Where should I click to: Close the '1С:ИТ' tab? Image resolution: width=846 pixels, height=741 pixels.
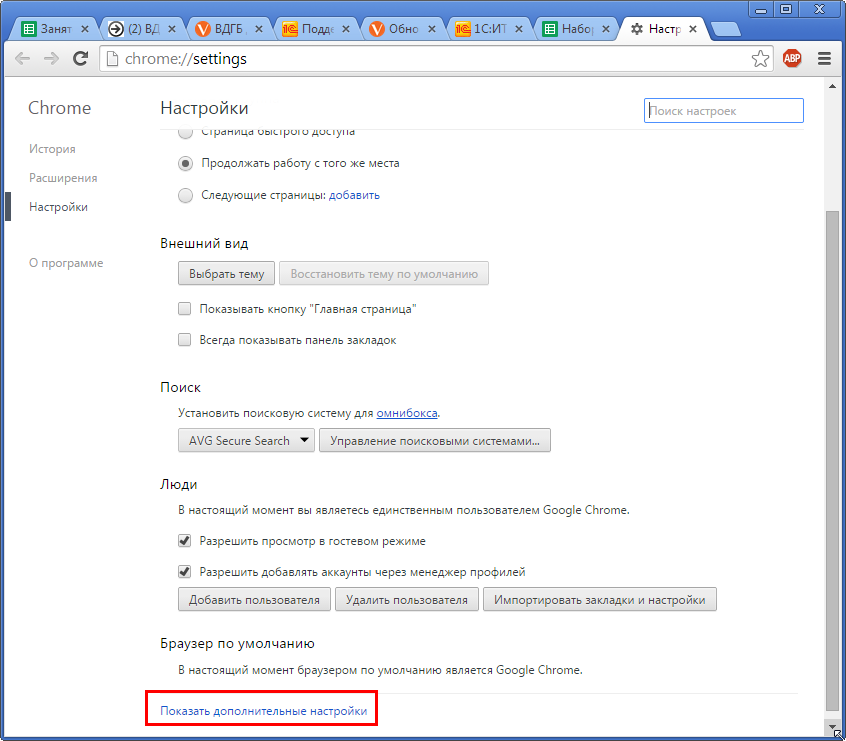pos(518,29)
